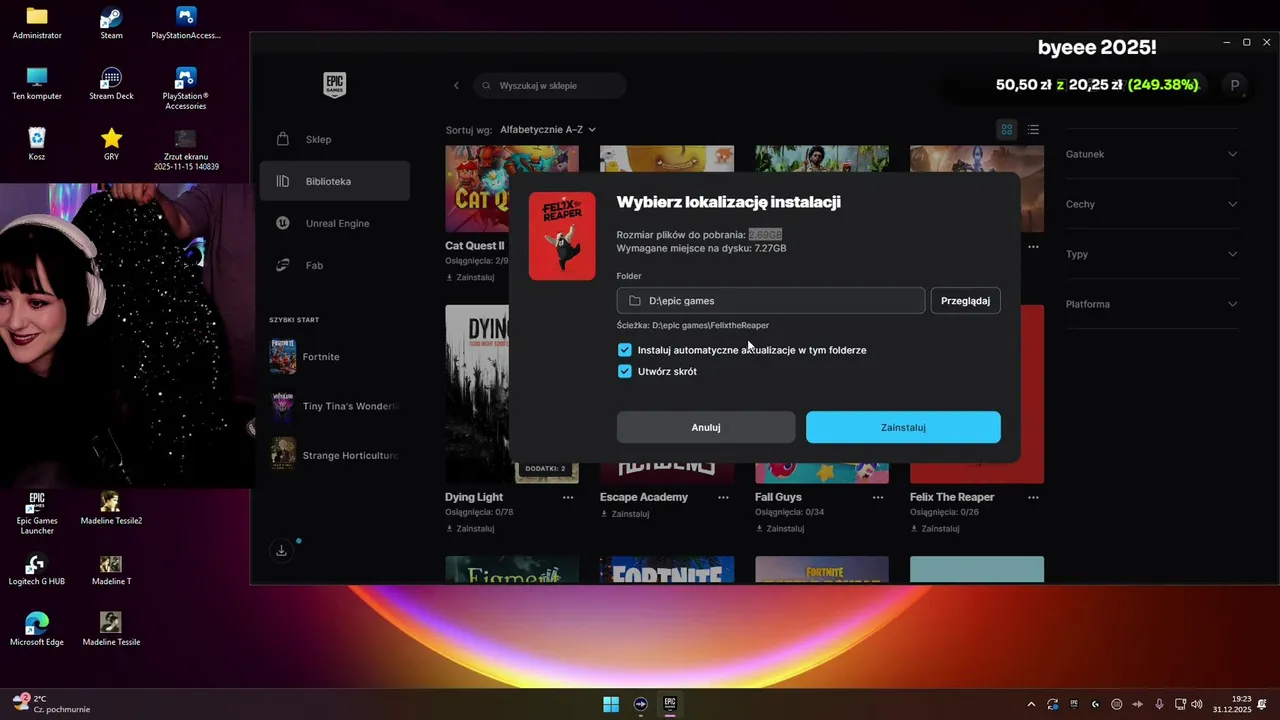Open the Sklep store section
Screen dimensions: 1280x720
tap(334, 139)
